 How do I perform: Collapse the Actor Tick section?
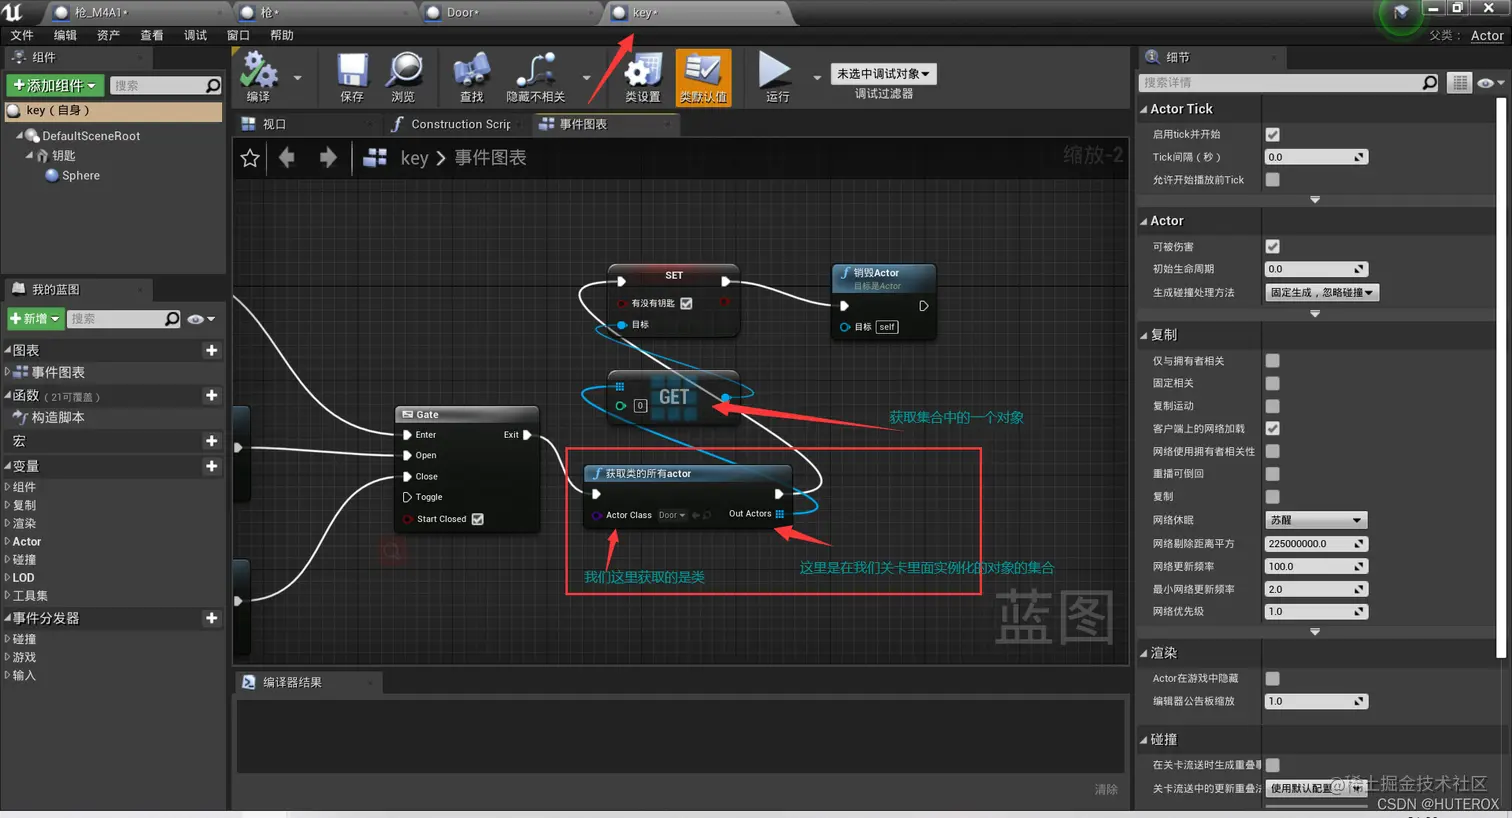point(1144,109)
